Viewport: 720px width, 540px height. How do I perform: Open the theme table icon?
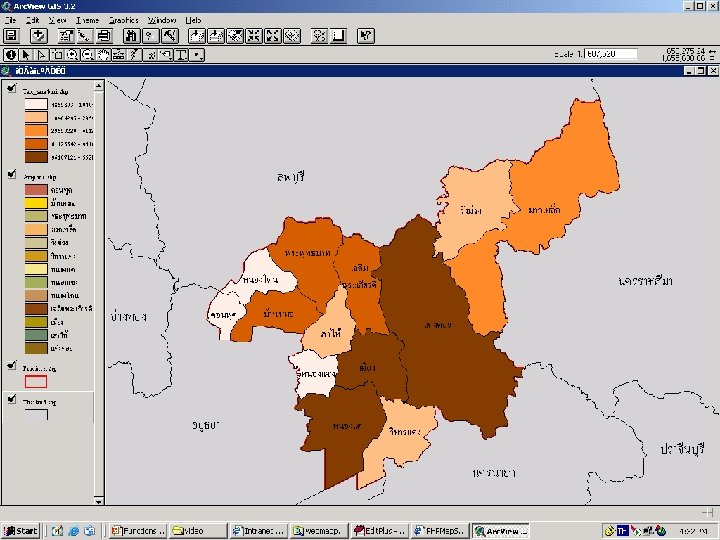[104, 36]
